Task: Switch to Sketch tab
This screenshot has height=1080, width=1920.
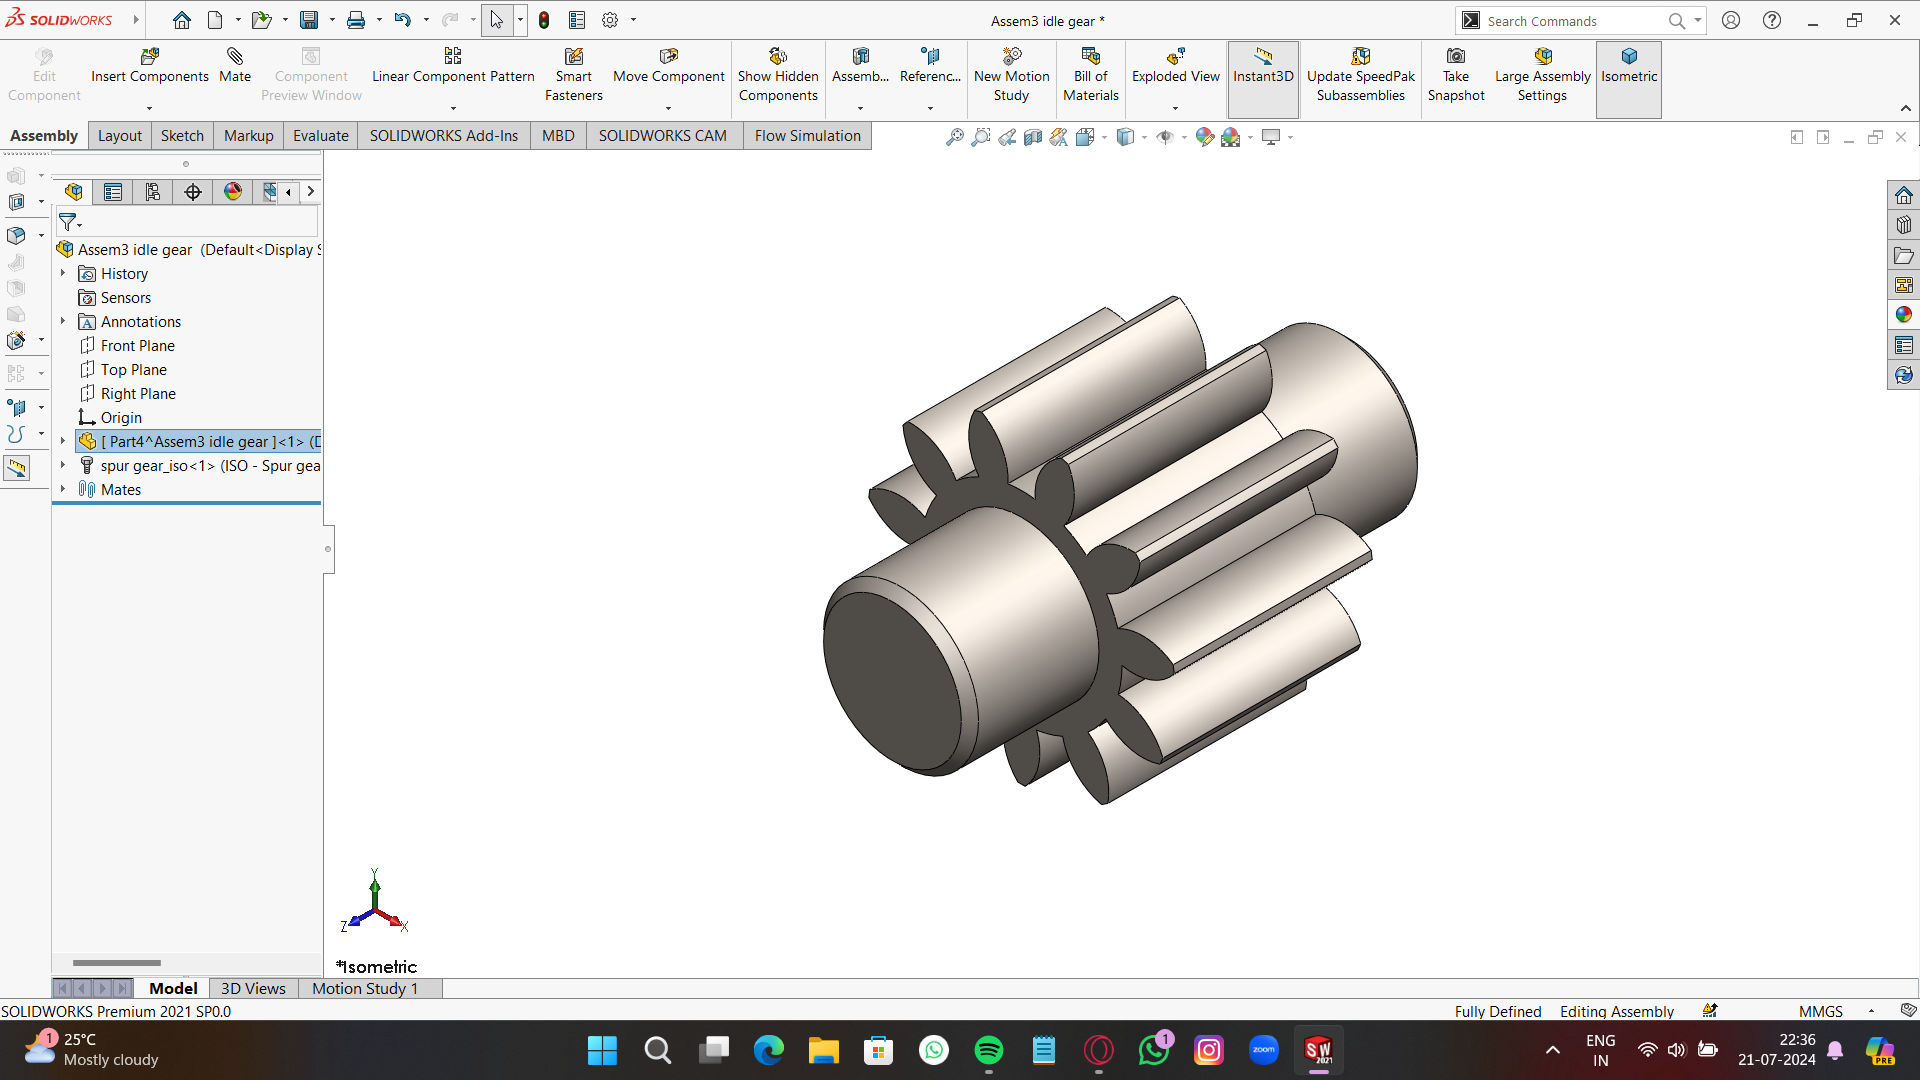Action: pyautogui.click(x=182, y=136)
